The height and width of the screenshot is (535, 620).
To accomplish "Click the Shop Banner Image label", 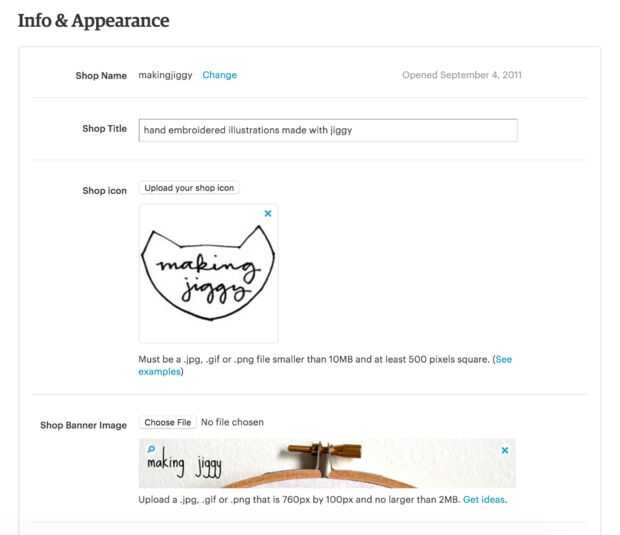I will point(83,425).
